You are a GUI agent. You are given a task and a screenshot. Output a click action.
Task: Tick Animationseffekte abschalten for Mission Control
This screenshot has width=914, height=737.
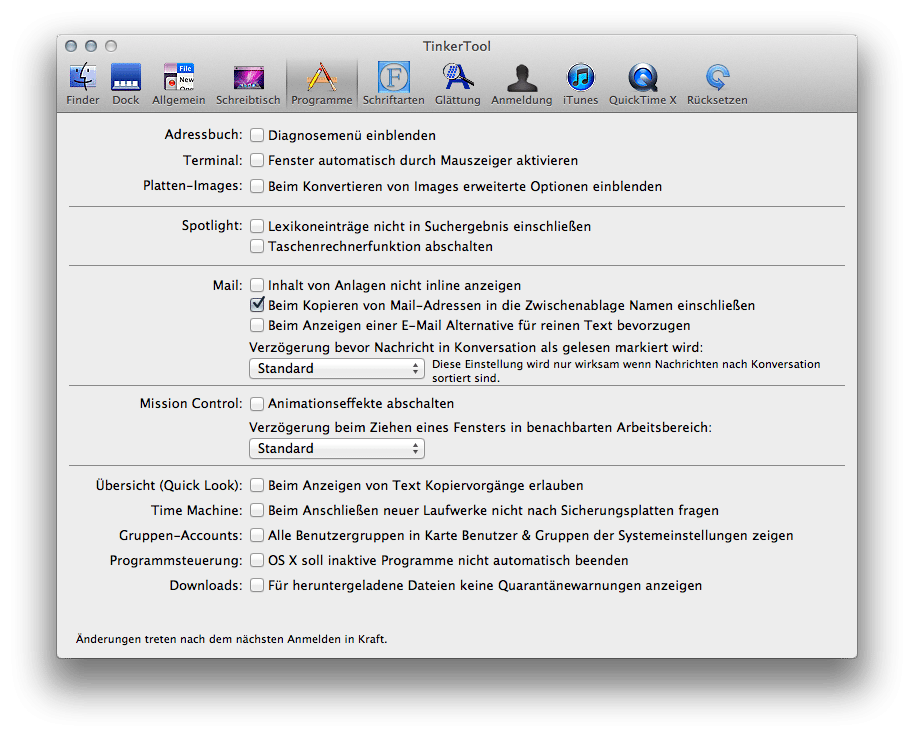pos(256,403)
